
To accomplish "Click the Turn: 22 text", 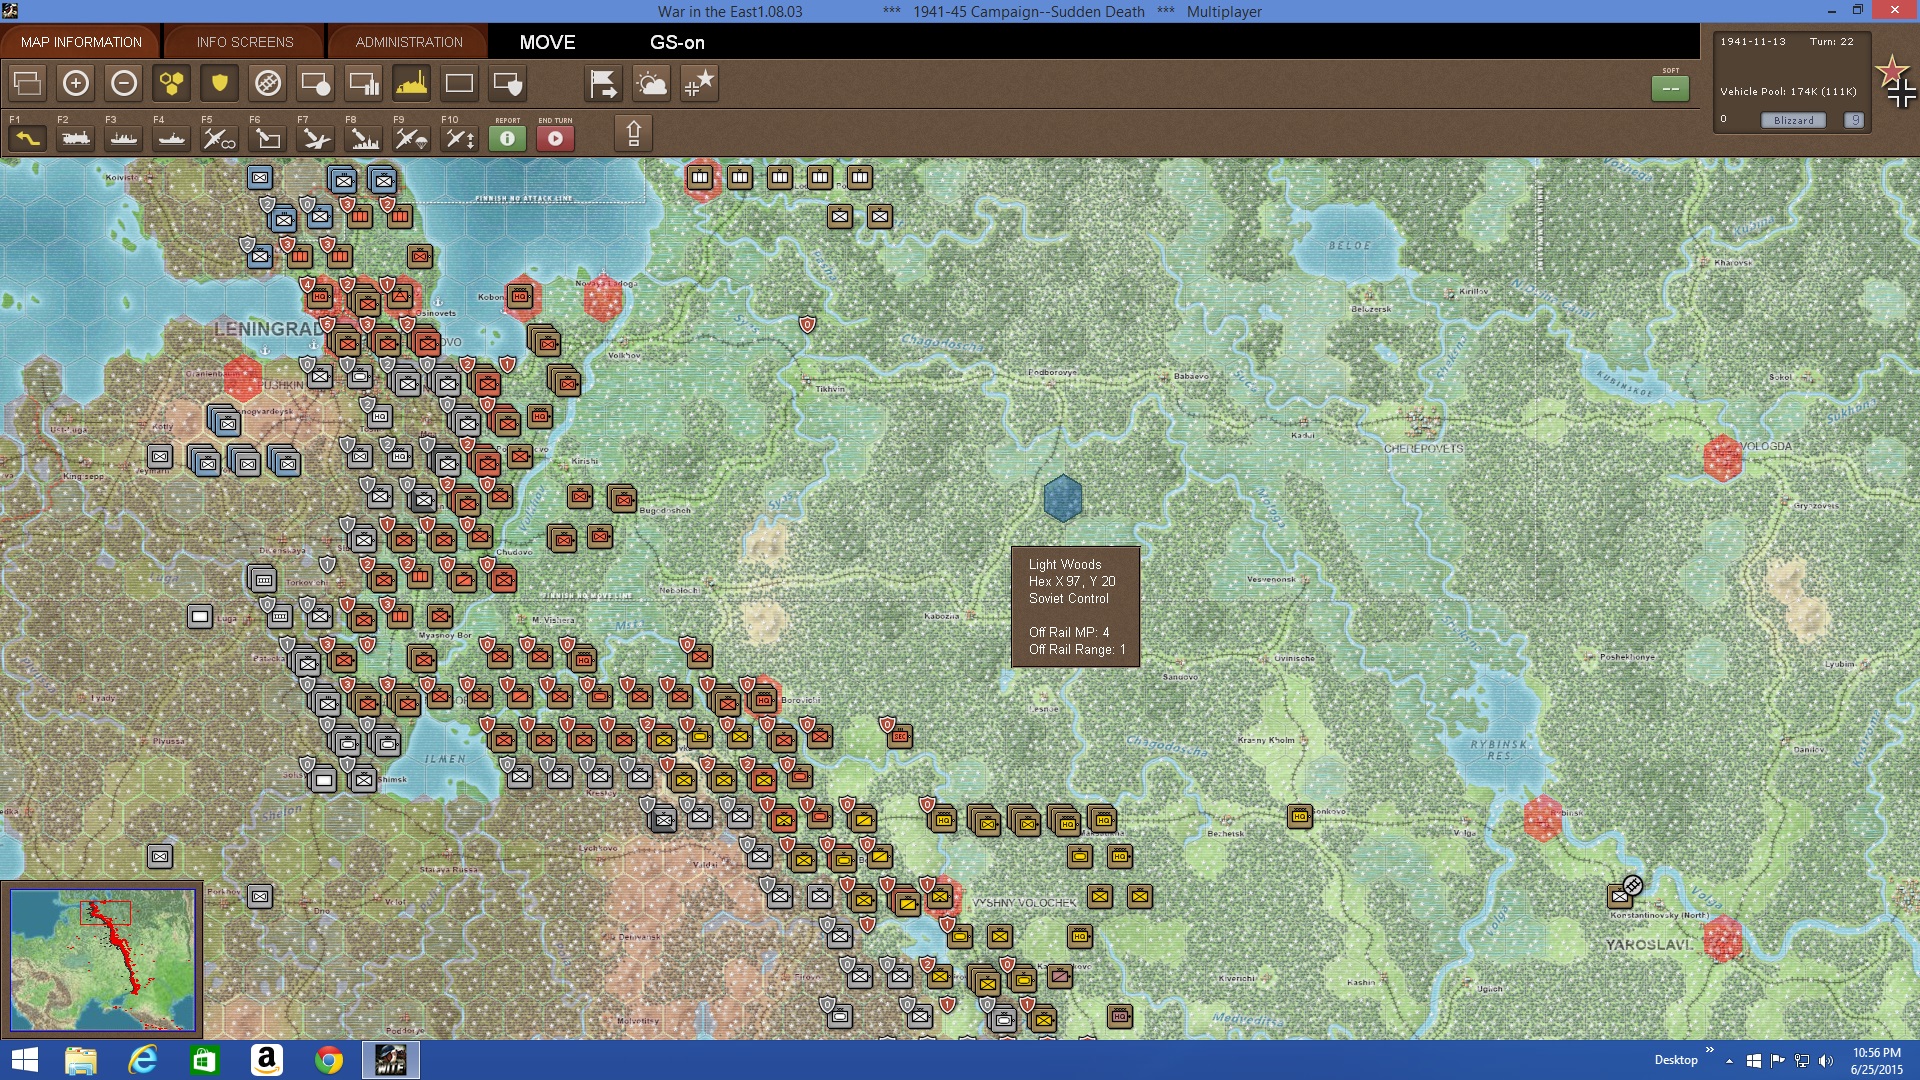I will [1831, 42].
